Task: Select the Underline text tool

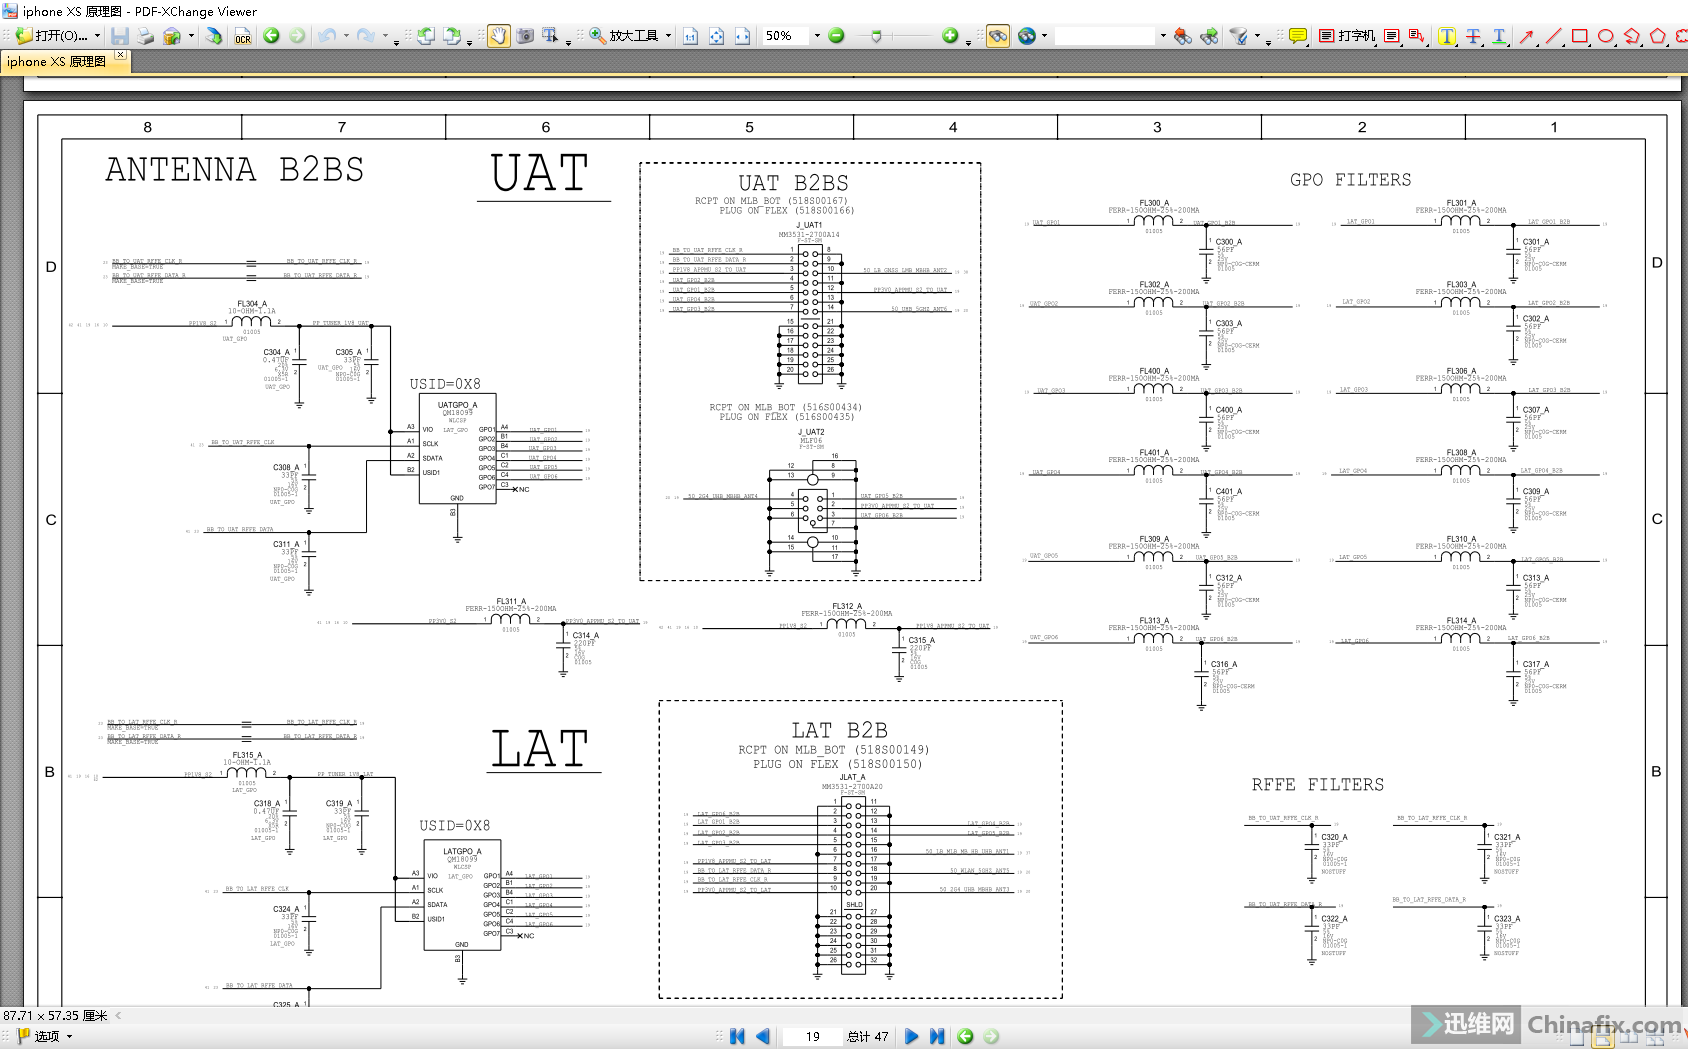Action: [x=1499, y=36]
